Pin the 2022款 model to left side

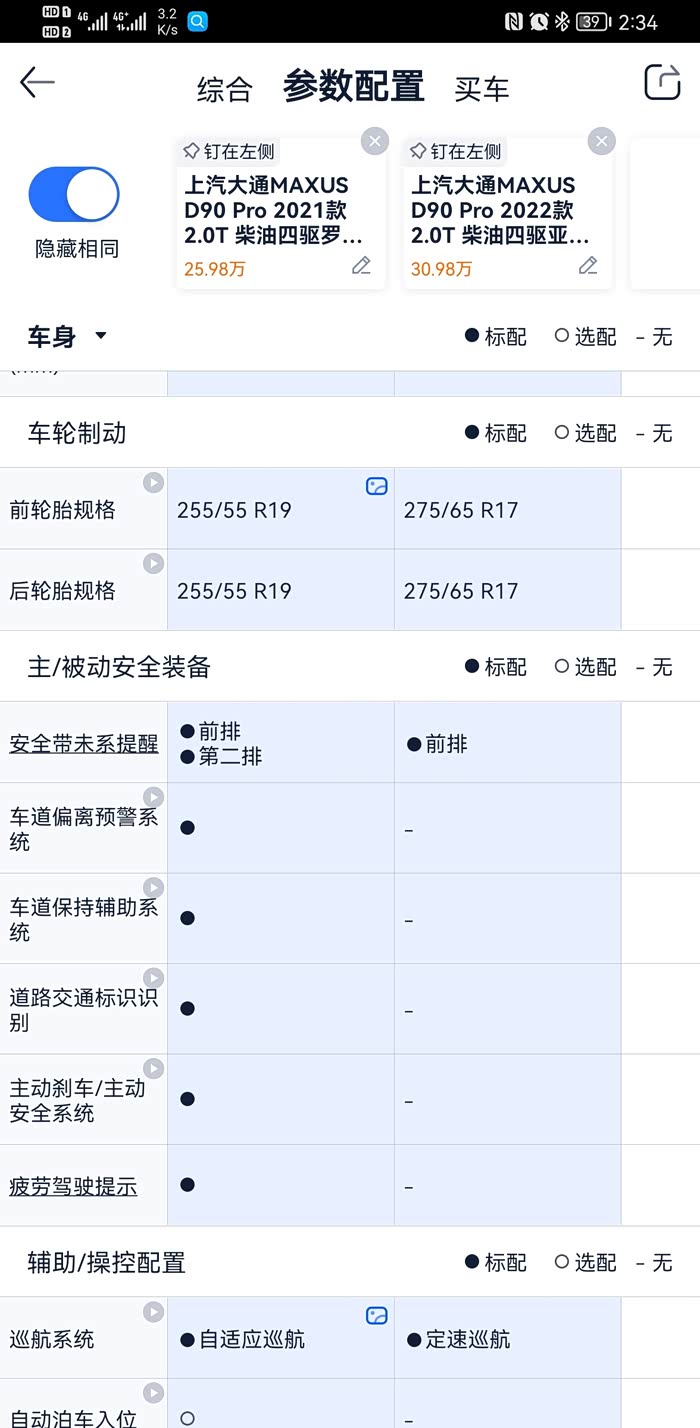(x=456, y=152)
